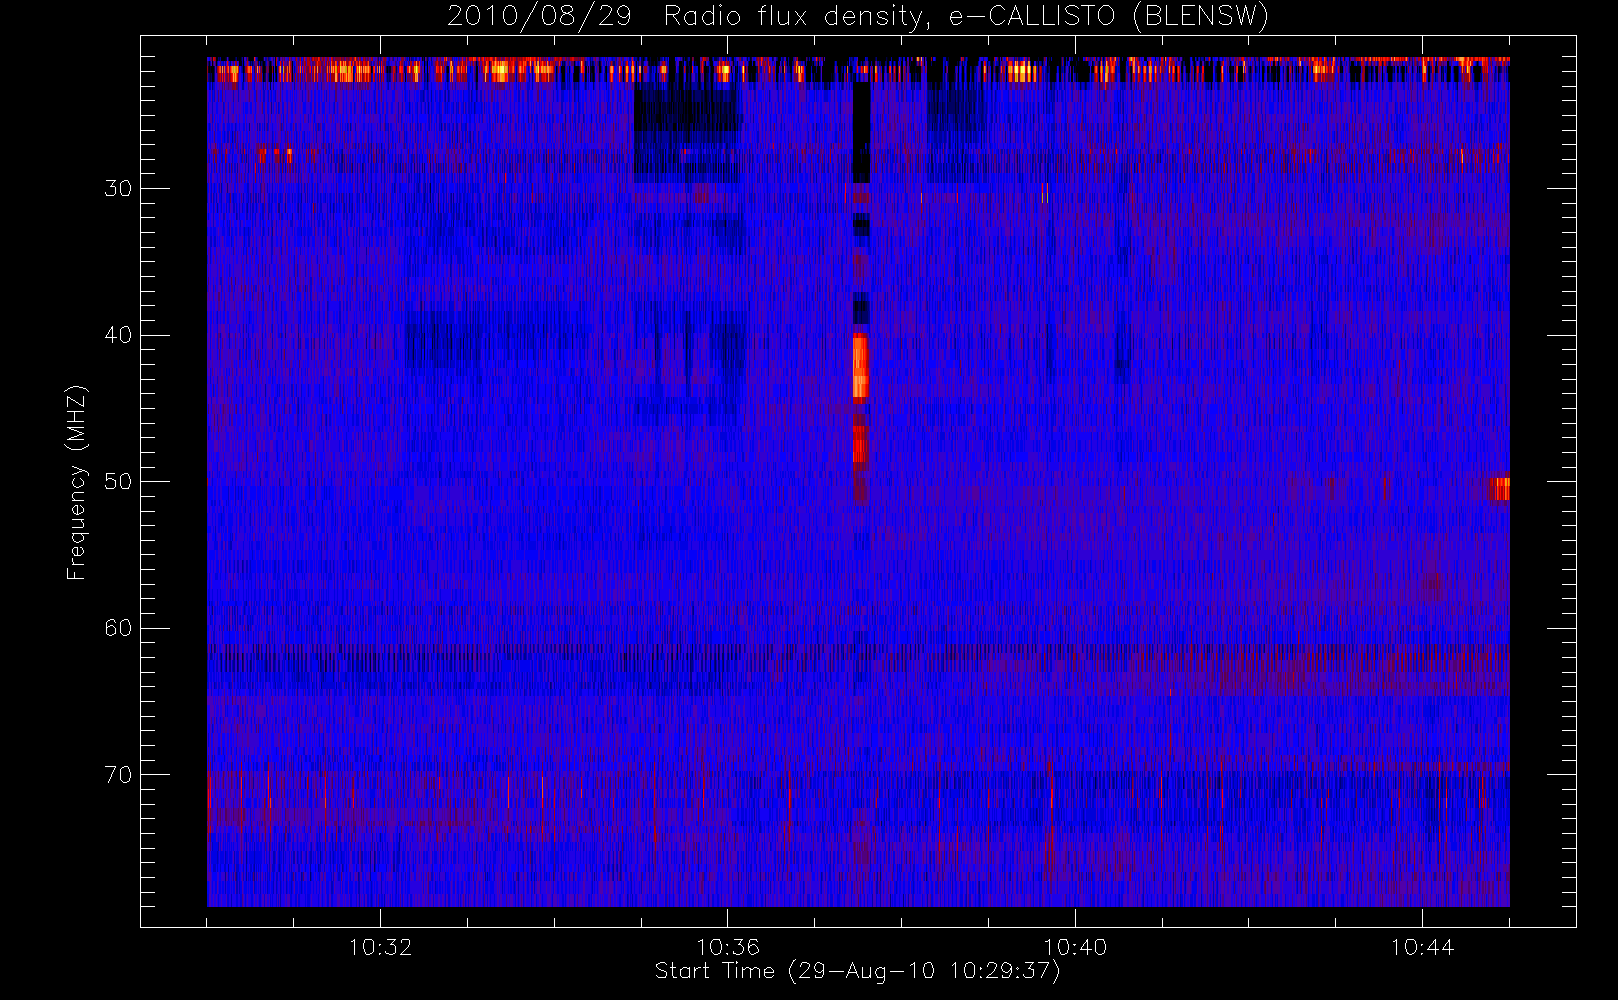Click the '10:40' time tick label
The width and height of the screenshot is (1618, 1000).
(x=1075, y=947)
